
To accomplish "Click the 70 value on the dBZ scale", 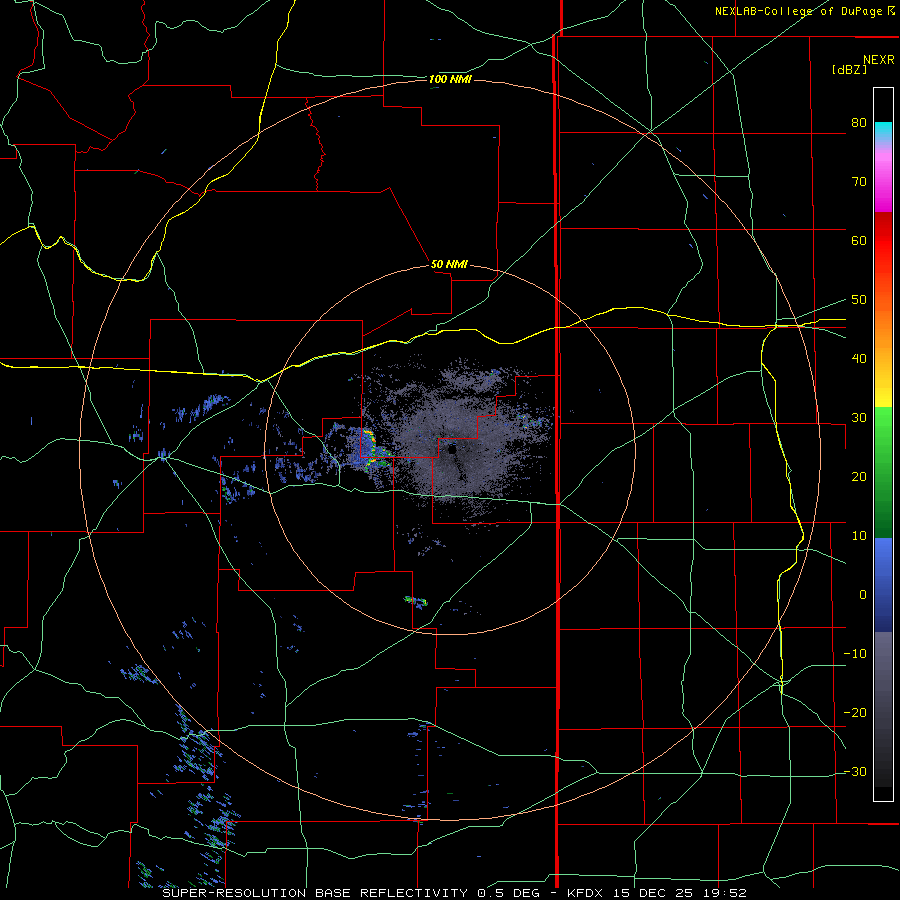I will (x=859, y=182).
